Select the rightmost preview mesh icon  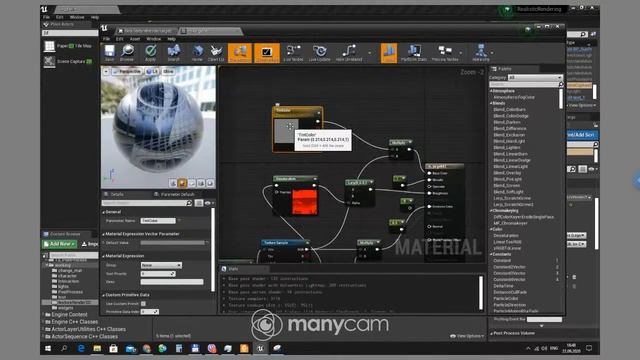point(210,183)
